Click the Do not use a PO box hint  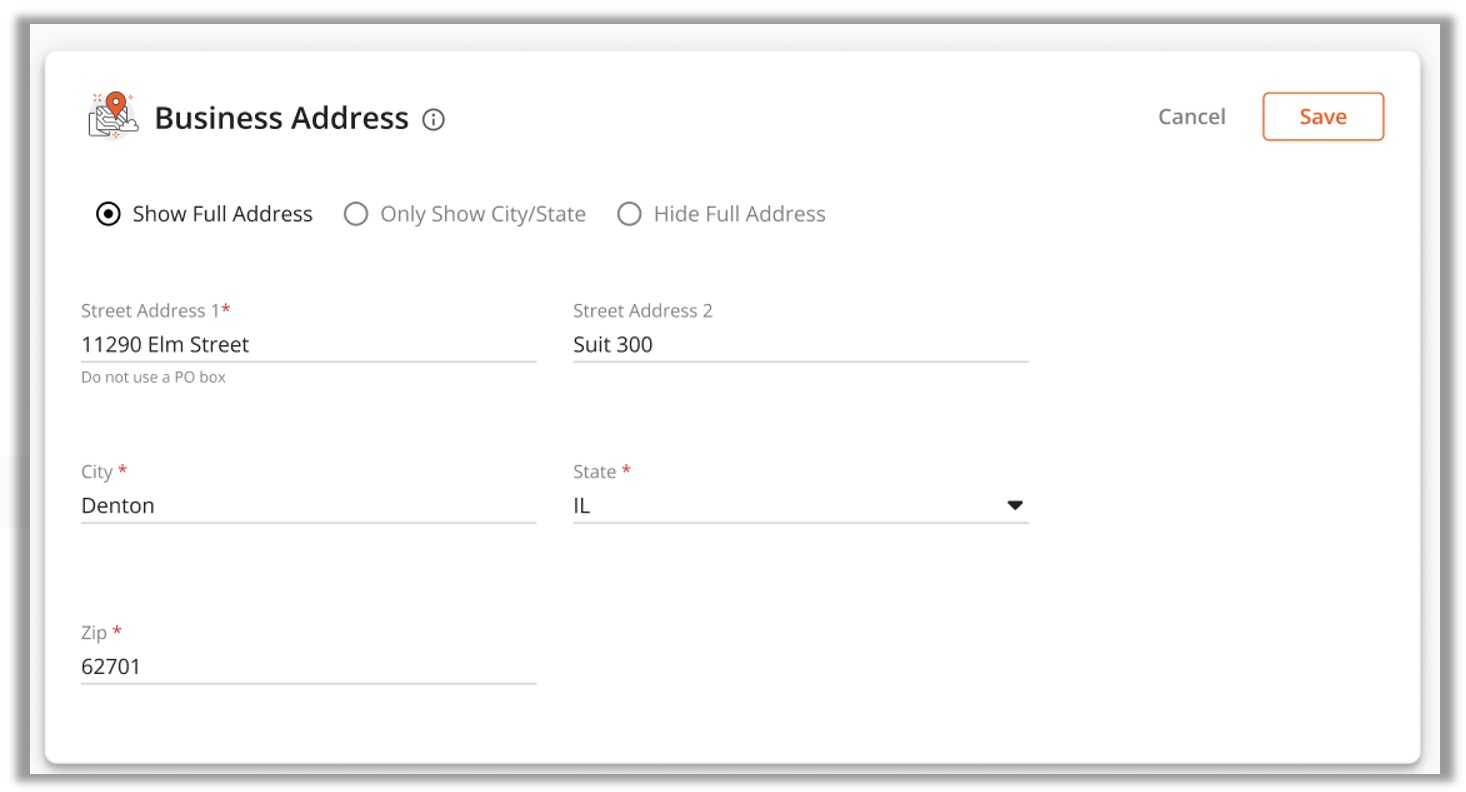(x=153, y=377)
